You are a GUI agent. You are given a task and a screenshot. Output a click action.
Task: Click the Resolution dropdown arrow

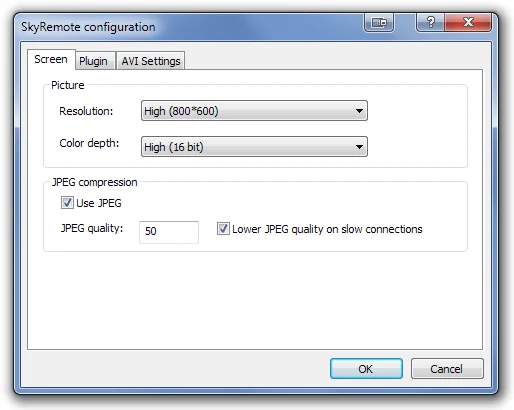point(359,111)
